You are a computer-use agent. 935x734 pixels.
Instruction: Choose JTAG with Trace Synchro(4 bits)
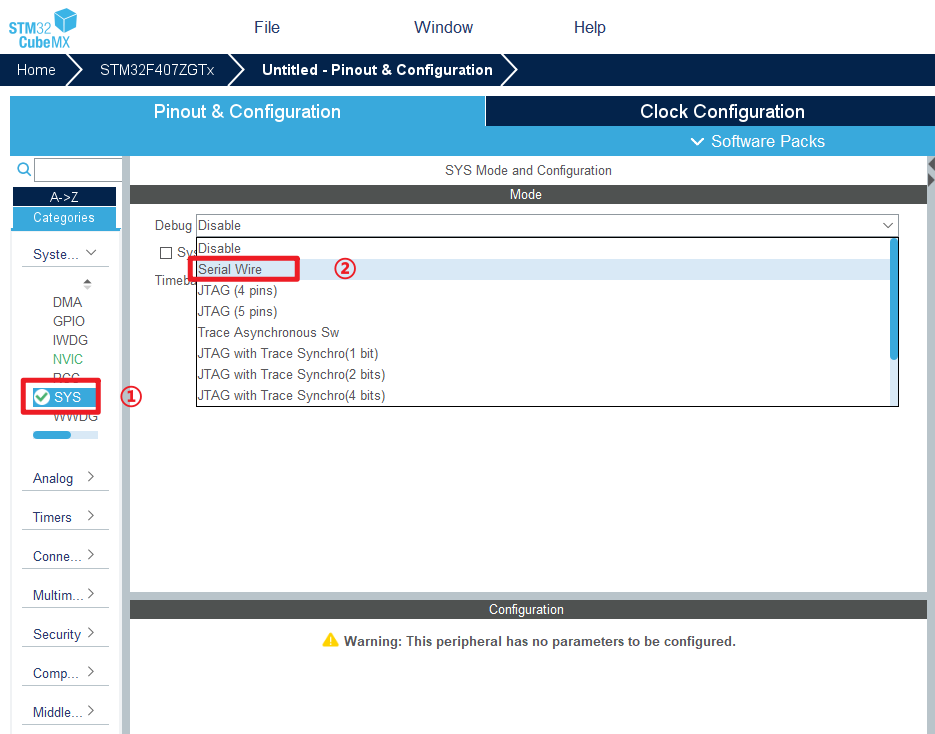[543, 395]
